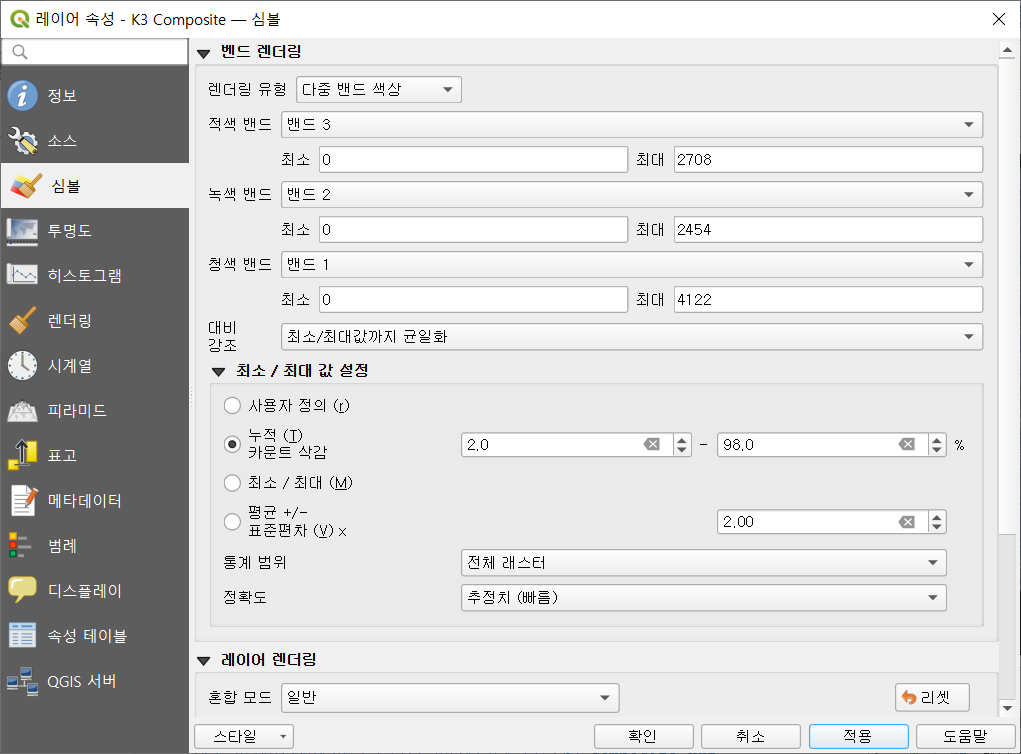Increase the 98.0 cumulative maximum value
This screenshot has height=754, width=1021.
[937, 440]
